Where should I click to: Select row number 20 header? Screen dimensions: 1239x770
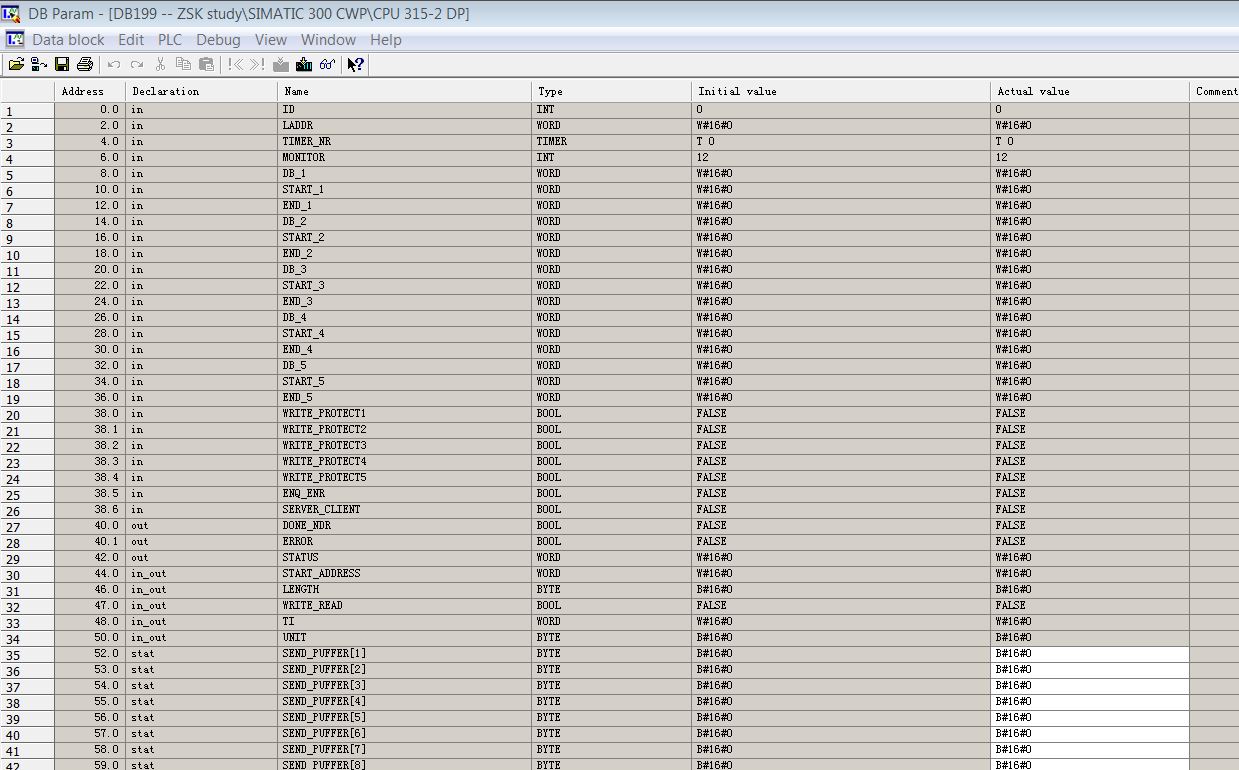[x=27, y=414]
